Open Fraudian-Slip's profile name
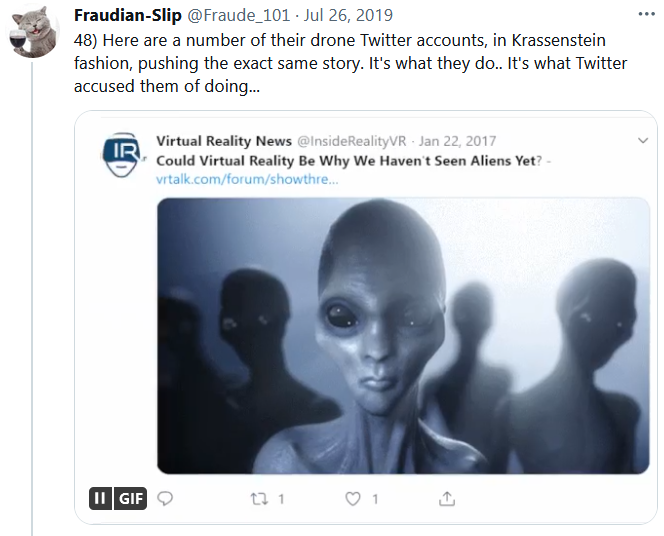The width and height of the screenshot is (664, 536). [128, 15]
